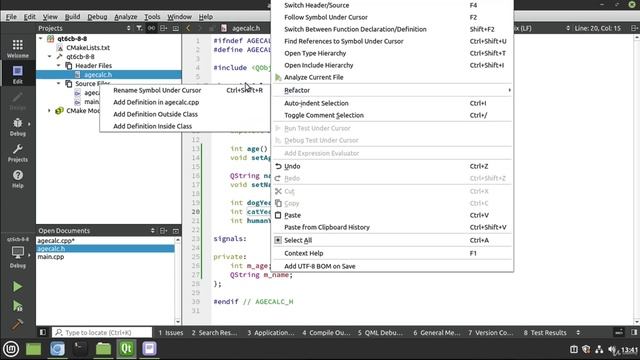Image resolution: width=640 pixels, height=360 pixels.
Task: Open the Analyze menu
Action: pyautogui.click(x=126, y=17)
